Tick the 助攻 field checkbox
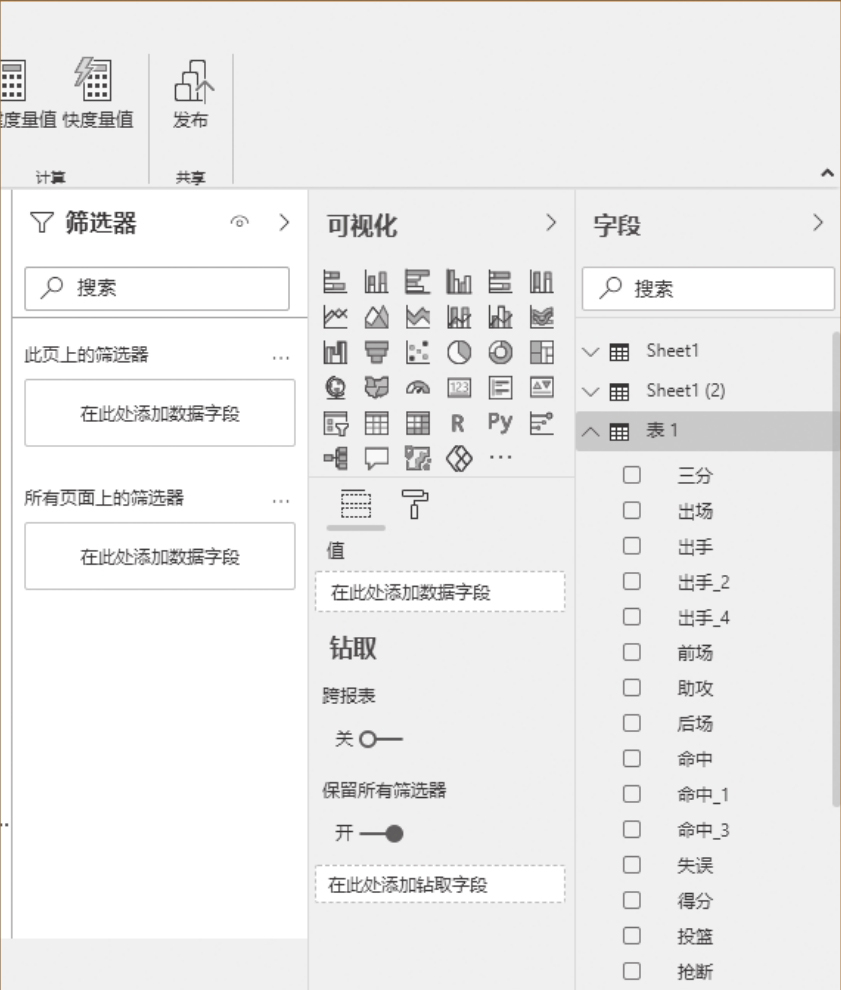841x990 pixels. [631, 688]
